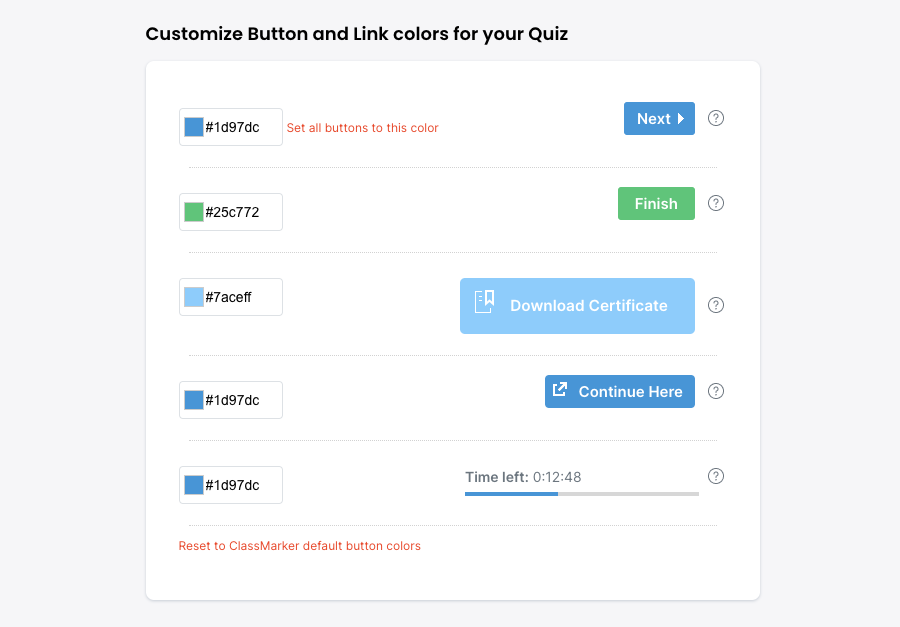
Task: Click Set all buttons to this color
Action: click(x=362, y=128)
